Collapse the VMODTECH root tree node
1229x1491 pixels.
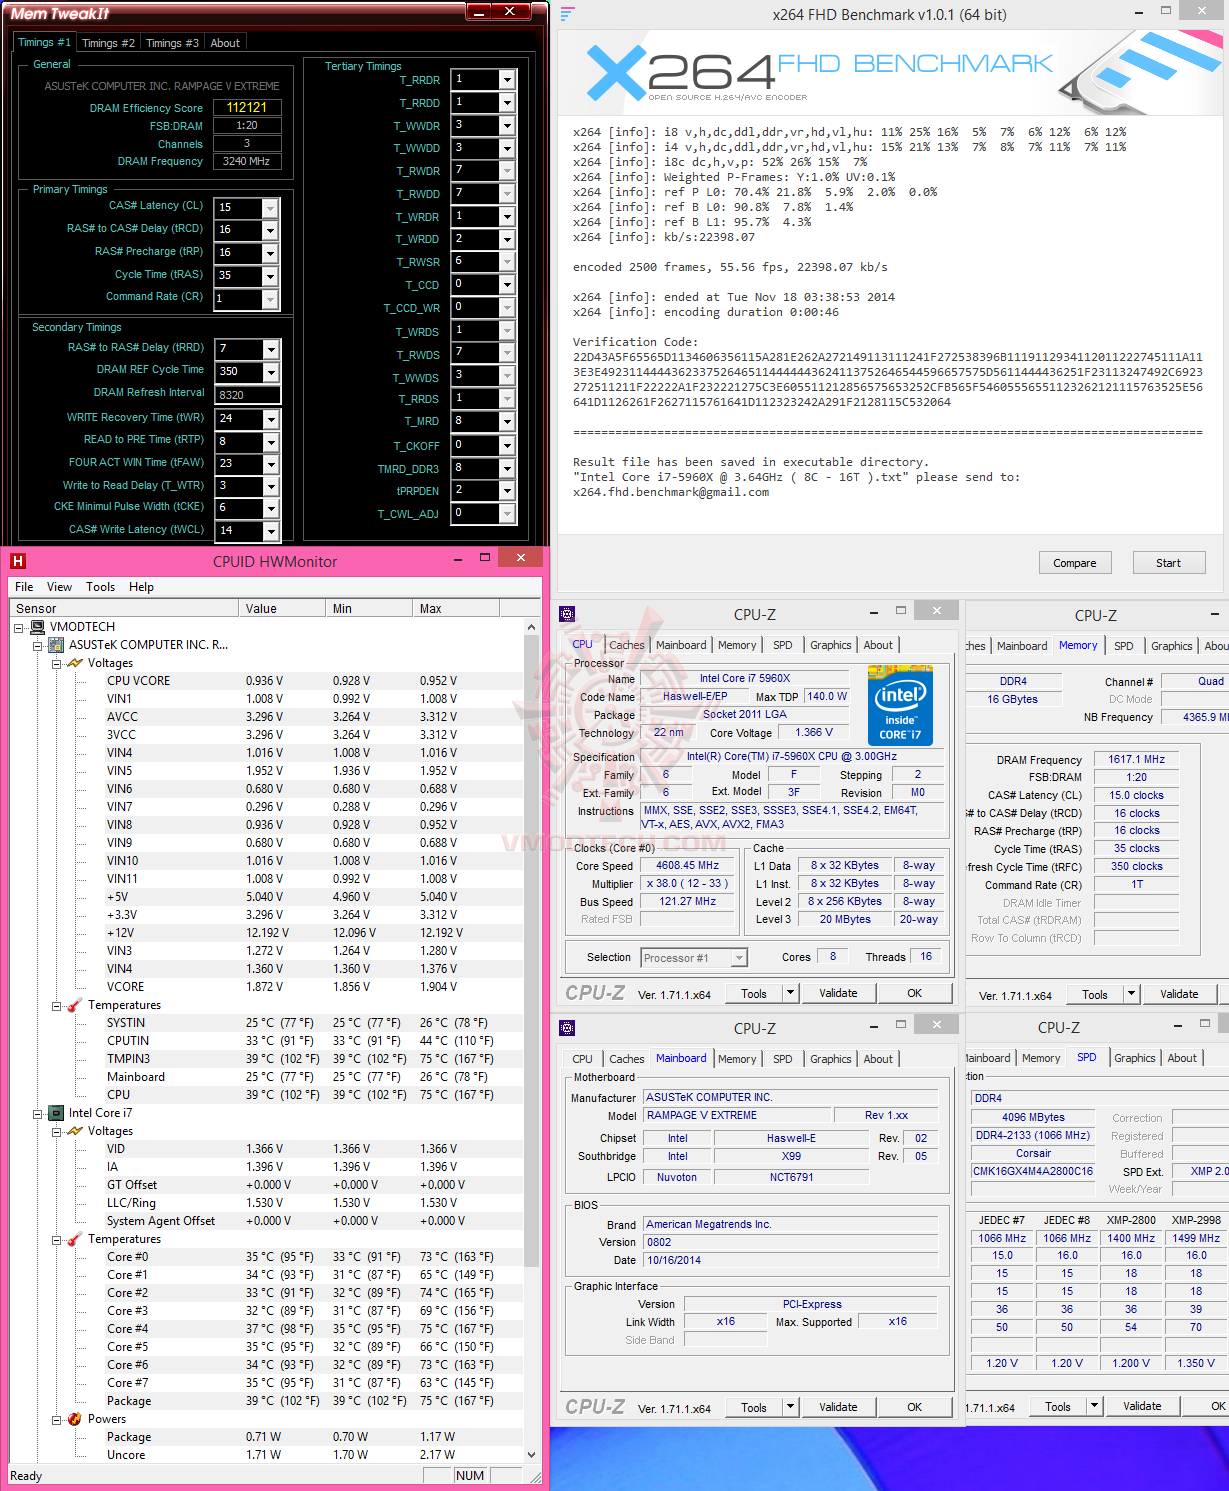(19, 627)
